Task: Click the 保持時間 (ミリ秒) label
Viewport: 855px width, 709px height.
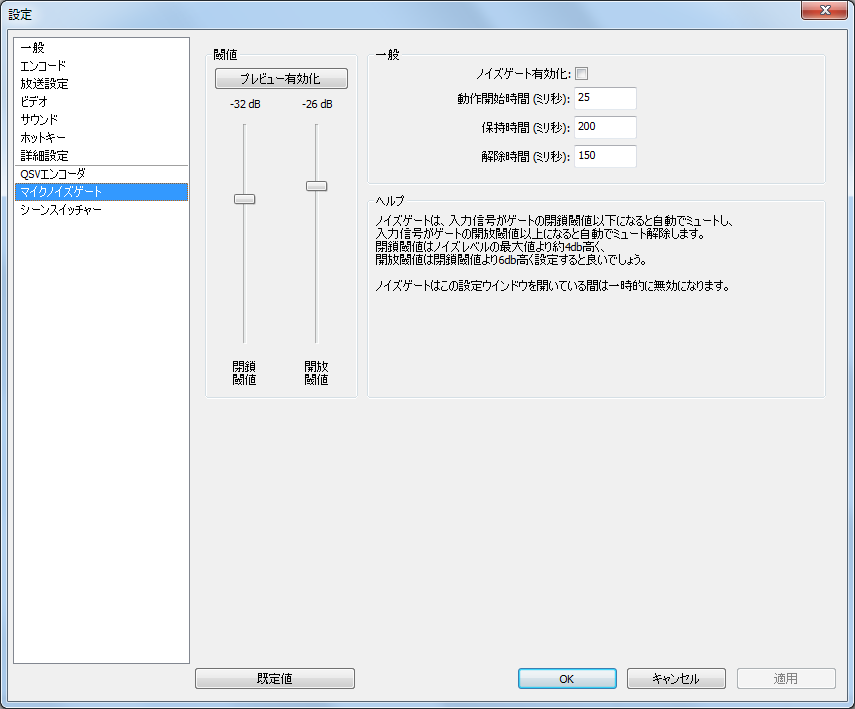Action: point(525,128)
